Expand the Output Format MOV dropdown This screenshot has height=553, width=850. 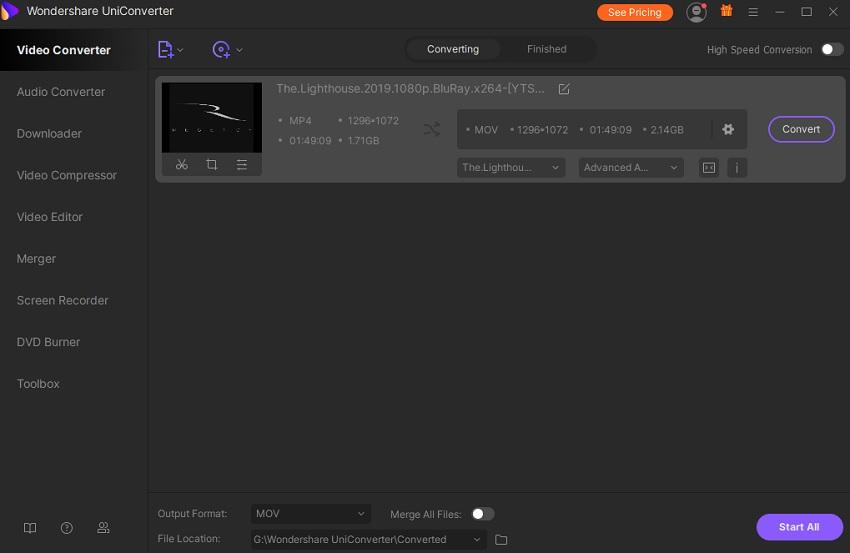(x=311, y=514)
